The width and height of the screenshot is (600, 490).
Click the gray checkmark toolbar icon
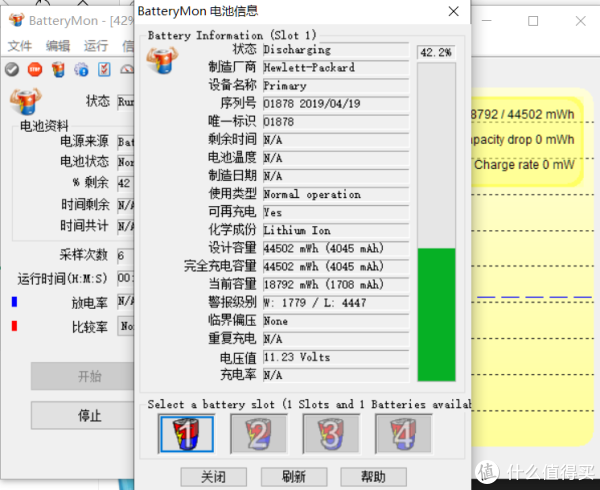coord(12,69)
